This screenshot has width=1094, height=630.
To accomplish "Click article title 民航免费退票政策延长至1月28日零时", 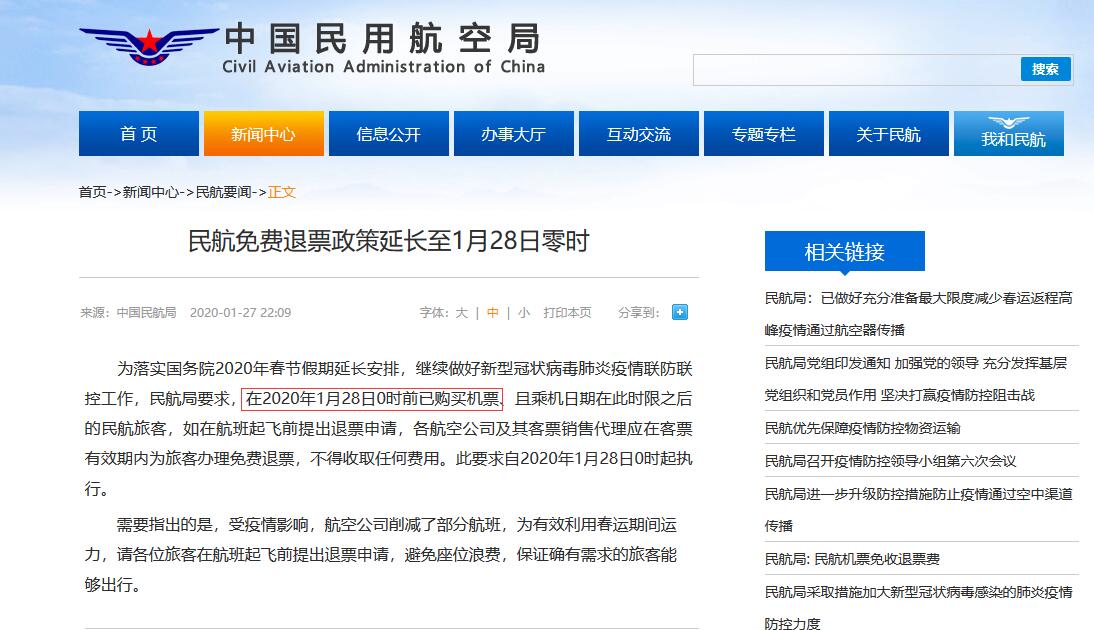I will (x=389, y=241).
